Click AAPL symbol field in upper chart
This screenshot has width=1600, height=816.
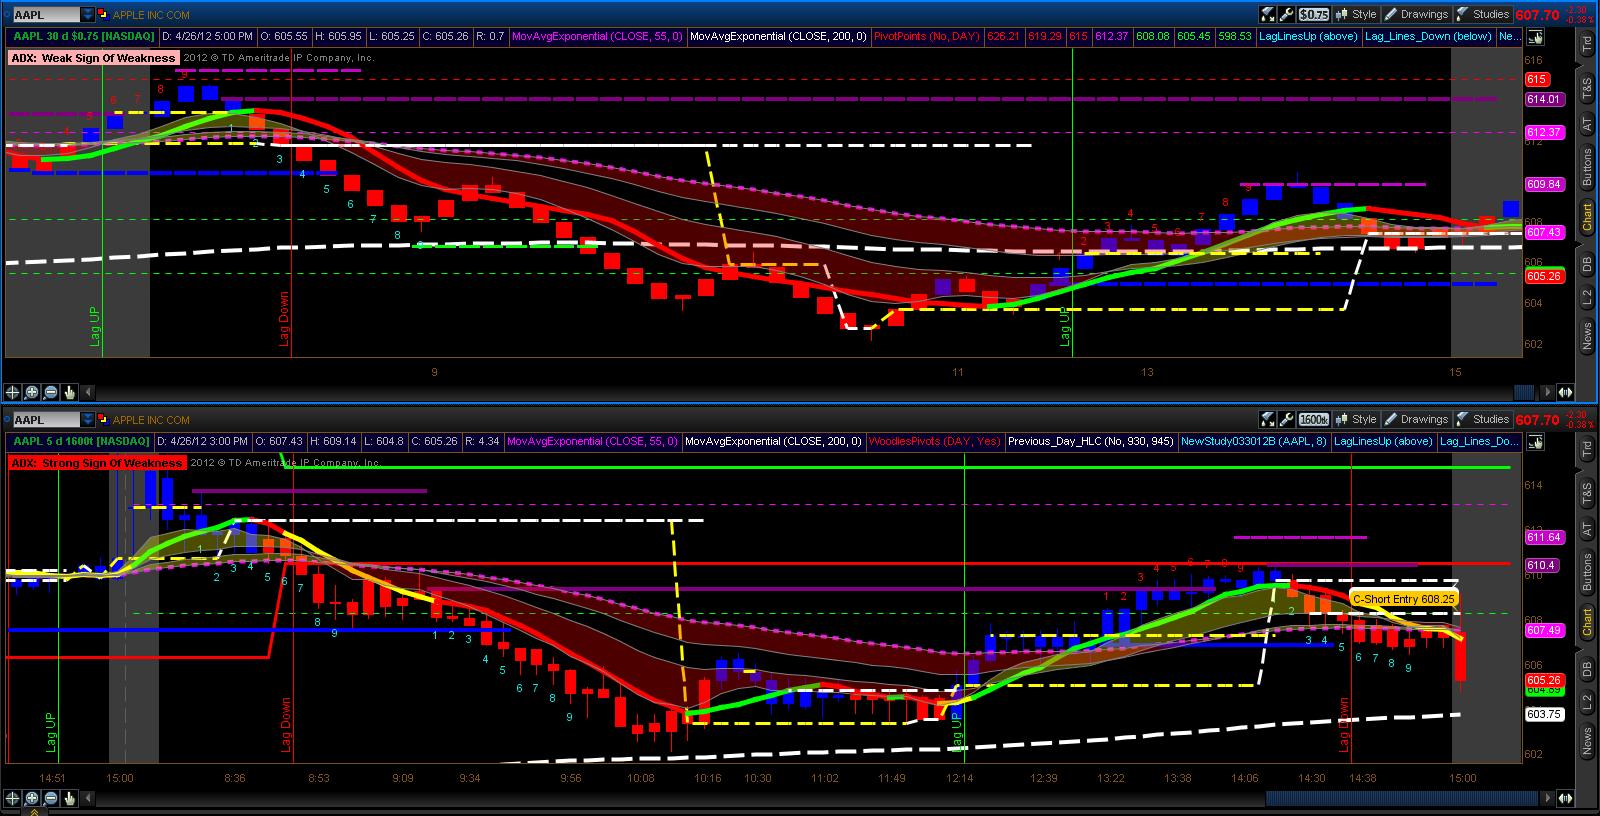pos(45,15)
